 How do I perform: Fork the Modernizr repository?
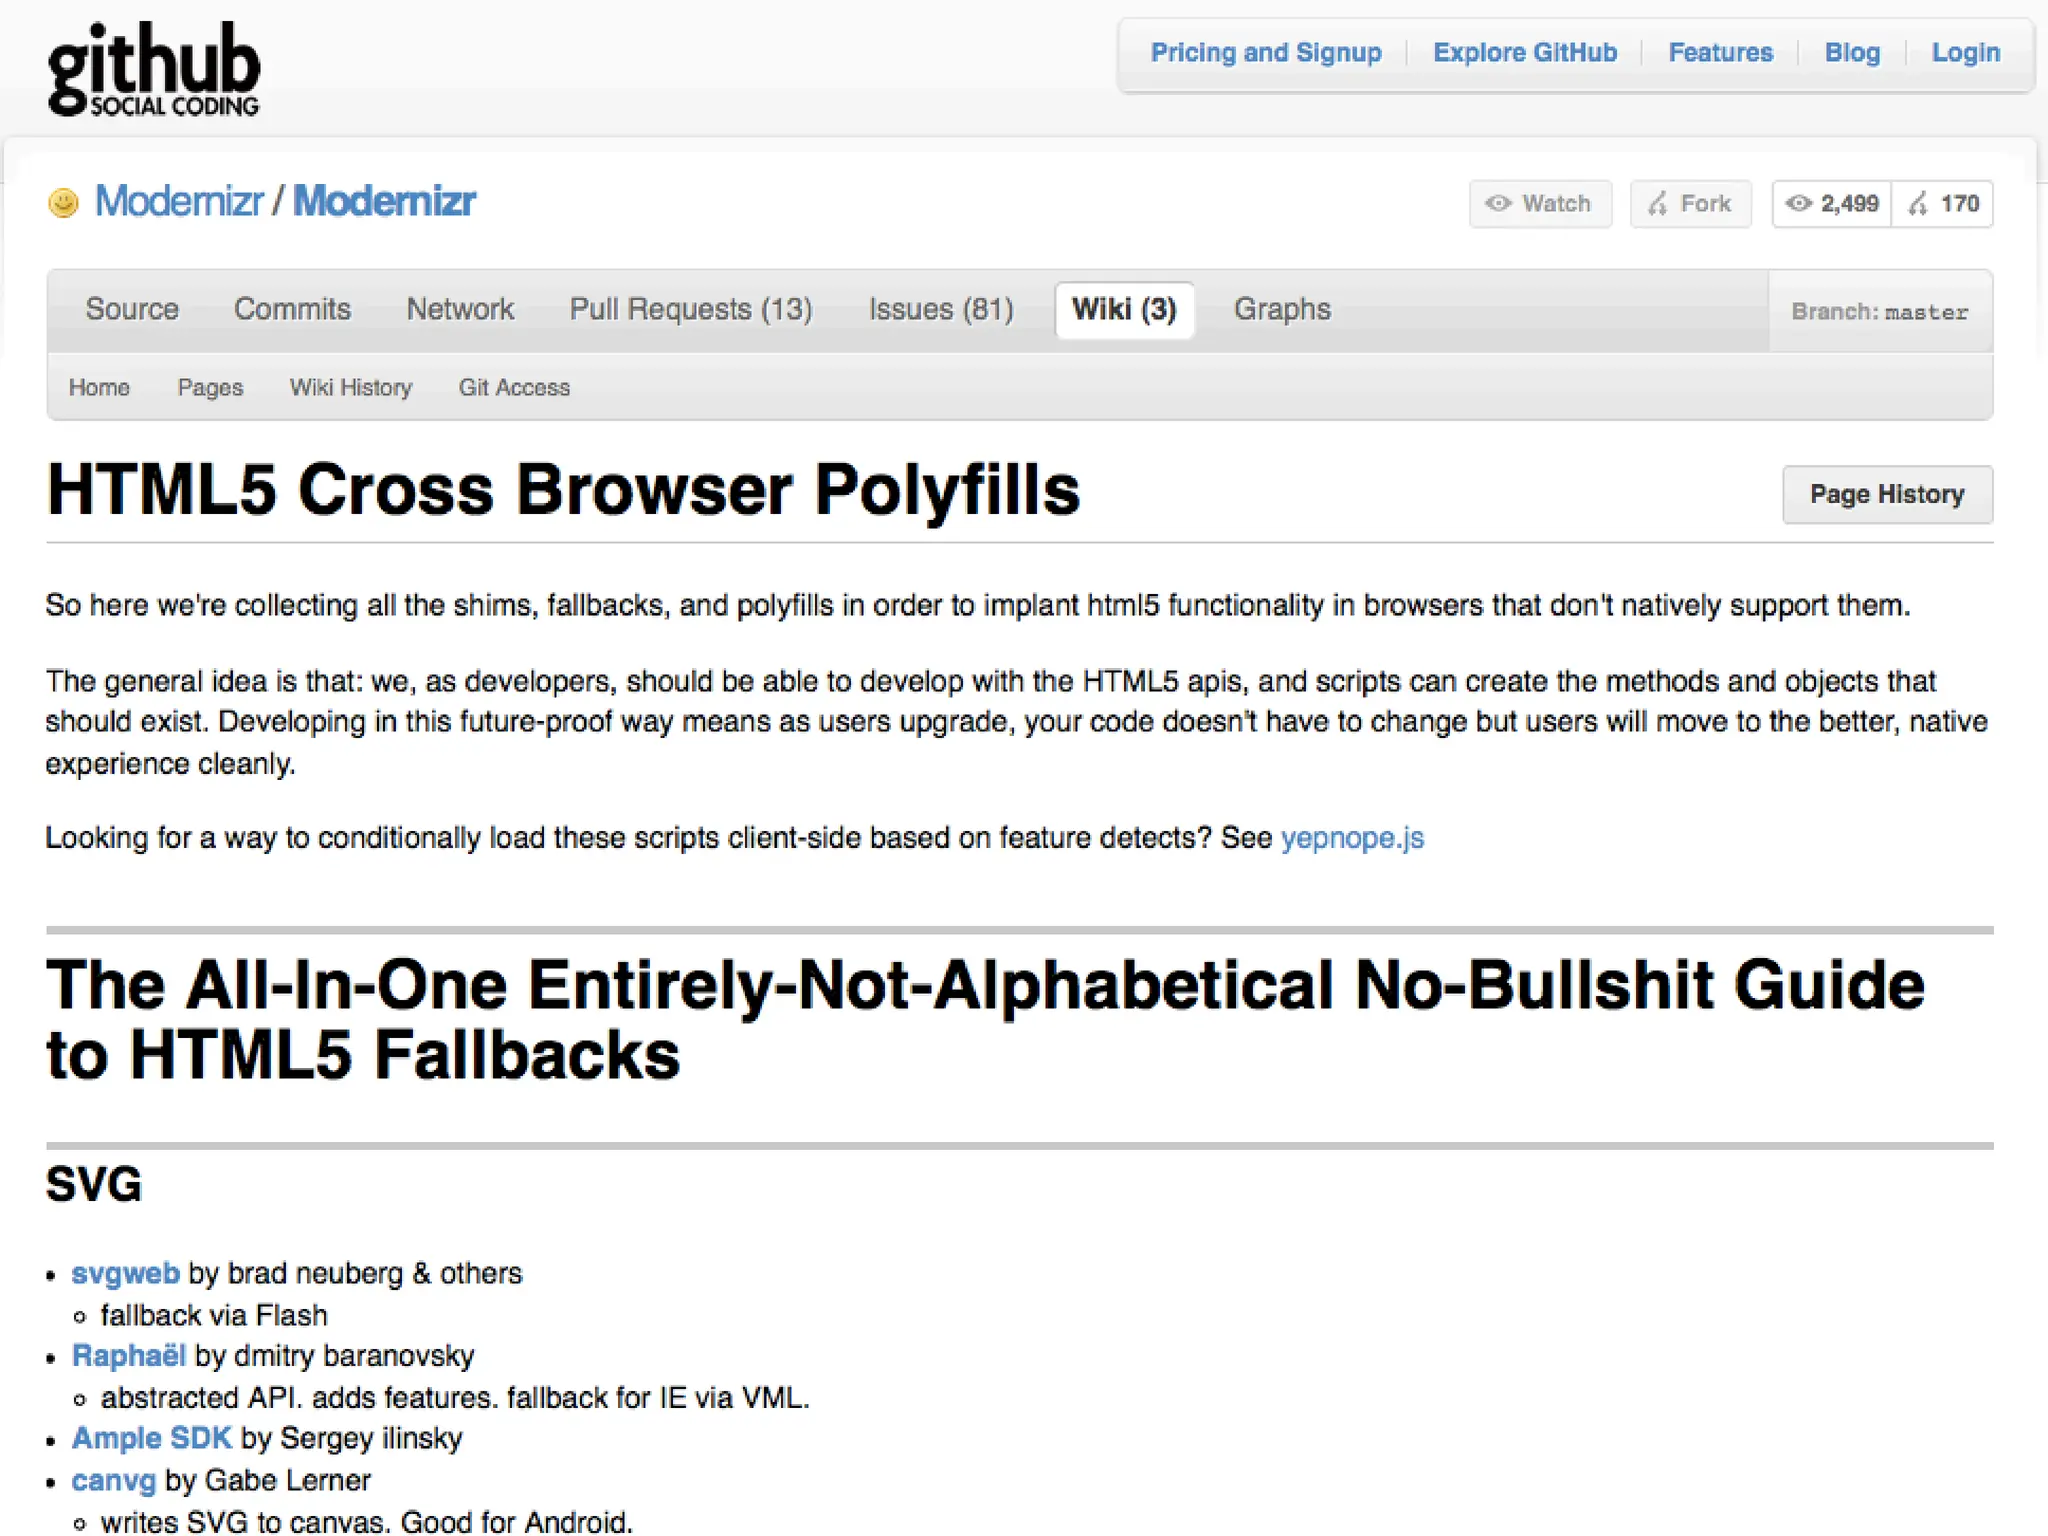tap(1690, 204)
